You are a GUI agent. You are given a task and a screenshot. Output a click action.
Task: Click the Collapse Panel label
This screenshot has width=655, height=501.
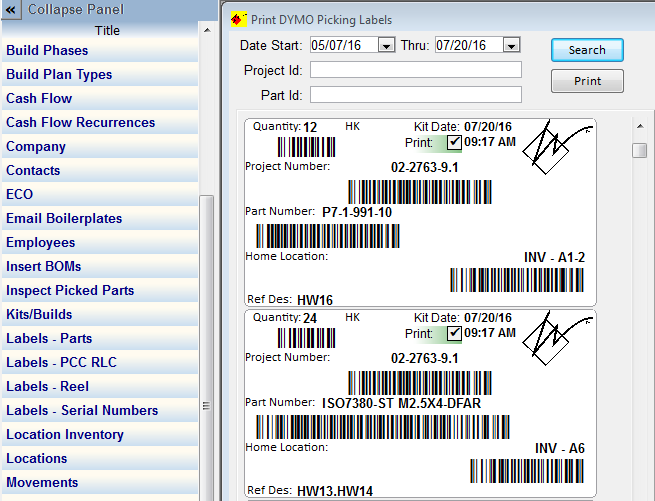click(76, 10)
